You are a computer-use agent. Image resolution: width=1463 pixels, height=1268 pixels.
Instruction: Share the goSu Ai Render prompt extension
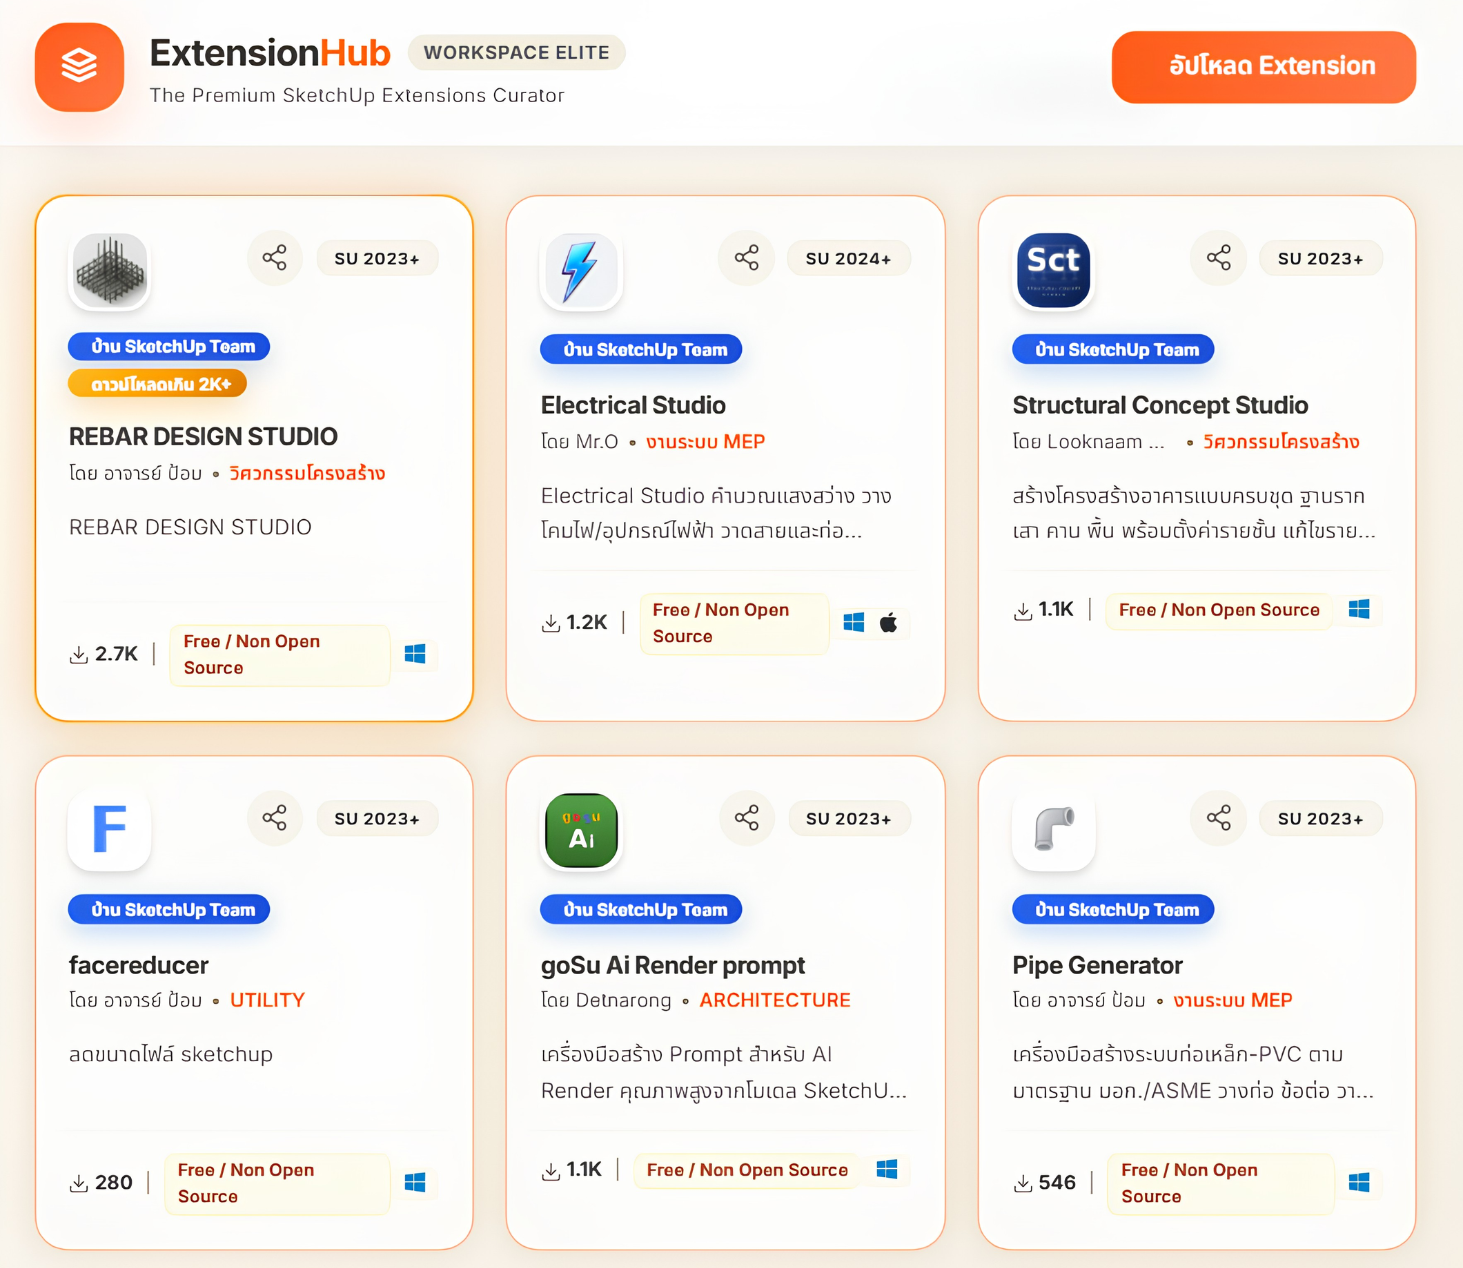[x=746, y=818]
